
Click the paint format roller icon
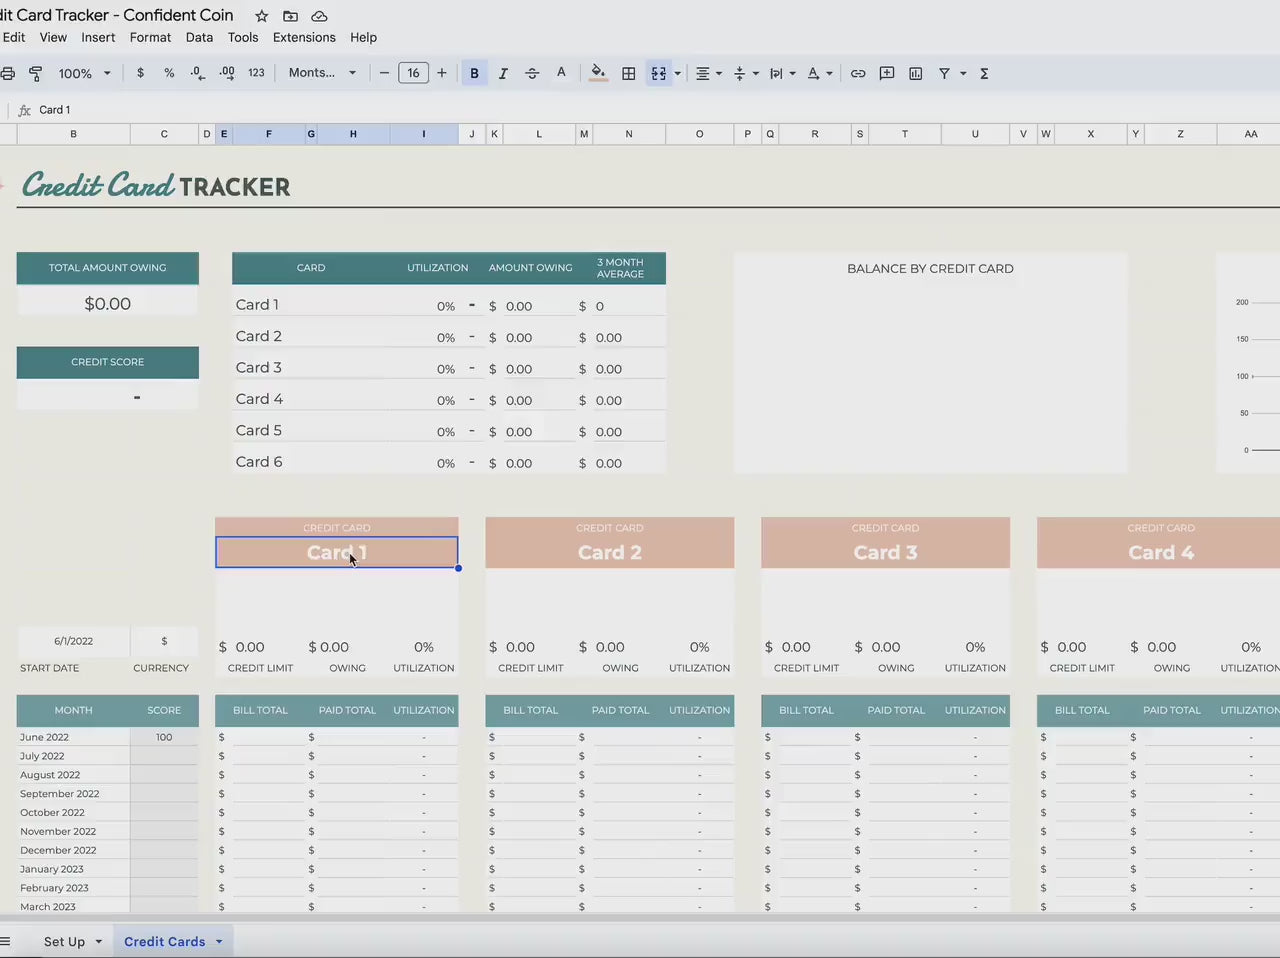[36, 73]
